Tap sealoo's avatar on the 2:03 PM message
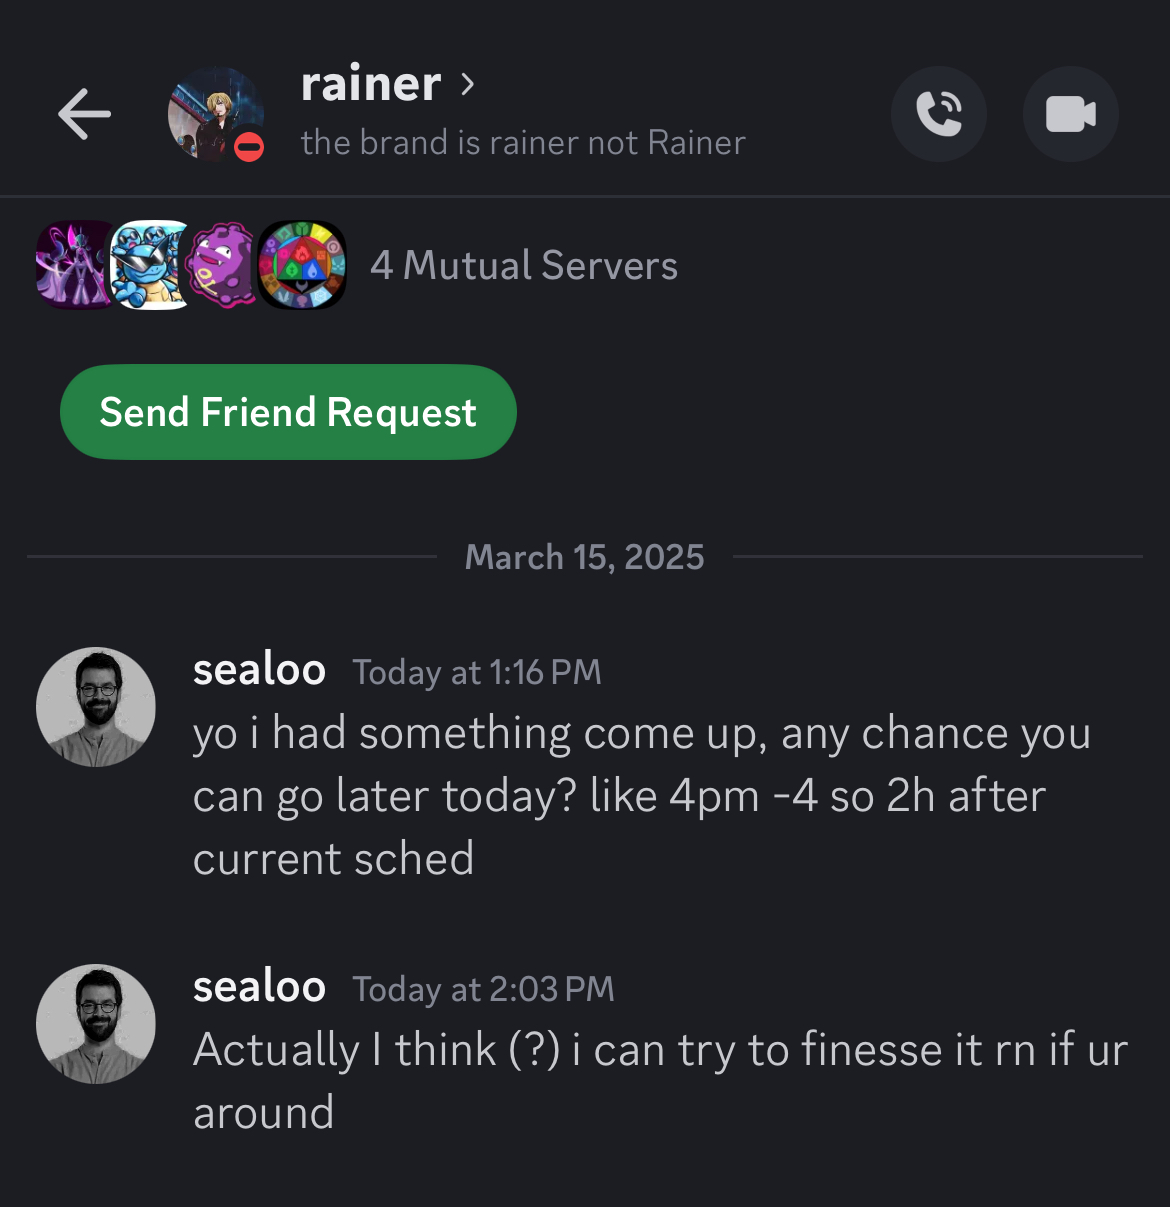The width and height of the screenshot is (1170, 1207). [x=96, y=1023]
